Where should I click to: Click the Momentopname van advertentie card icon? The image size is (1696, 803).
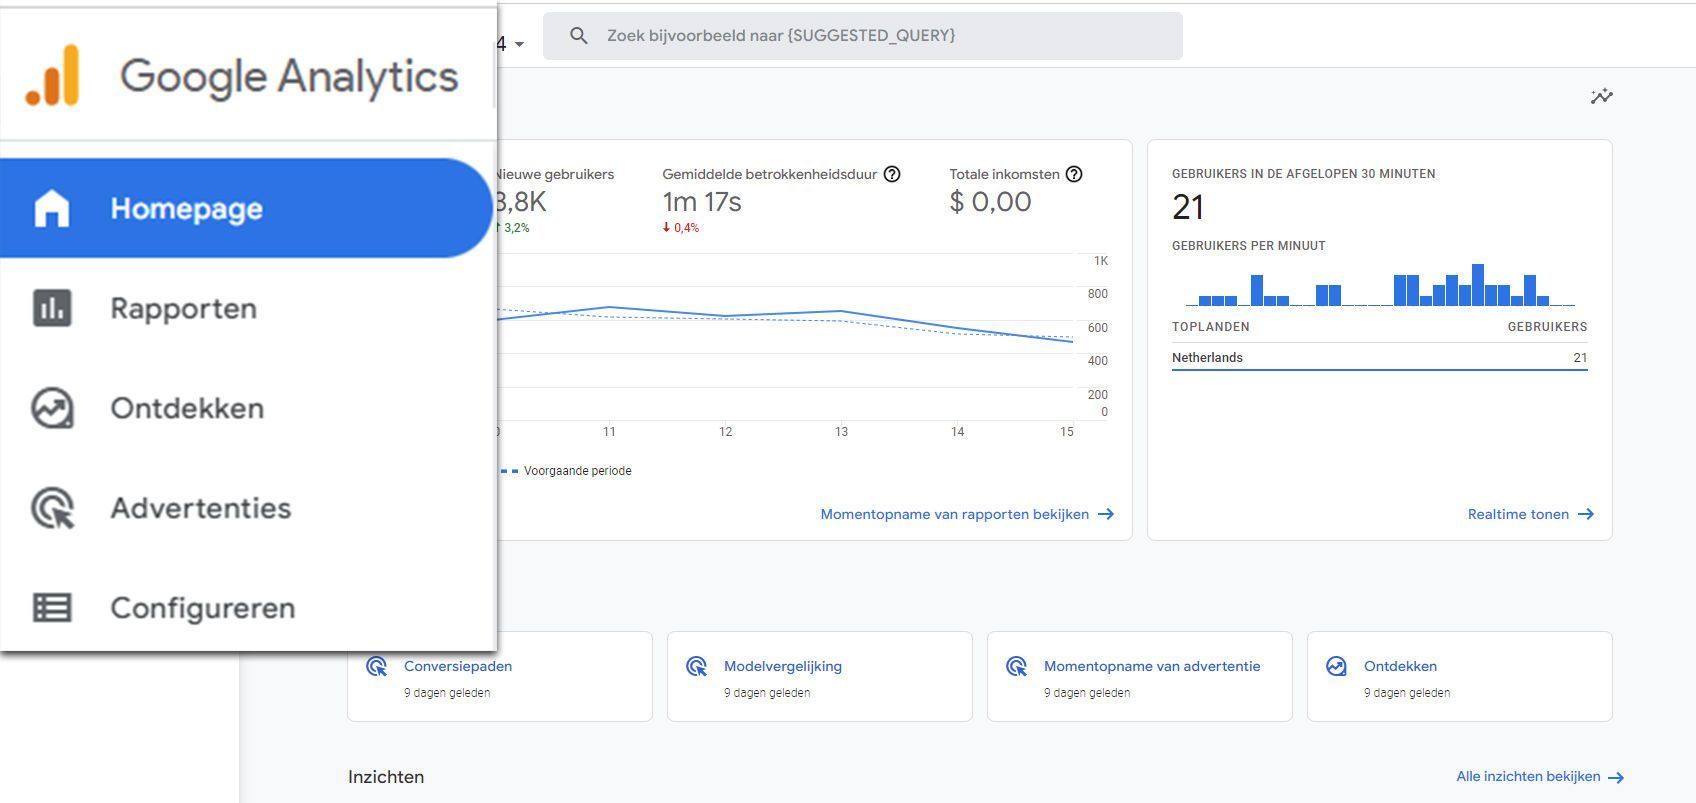pos(1016,666)
